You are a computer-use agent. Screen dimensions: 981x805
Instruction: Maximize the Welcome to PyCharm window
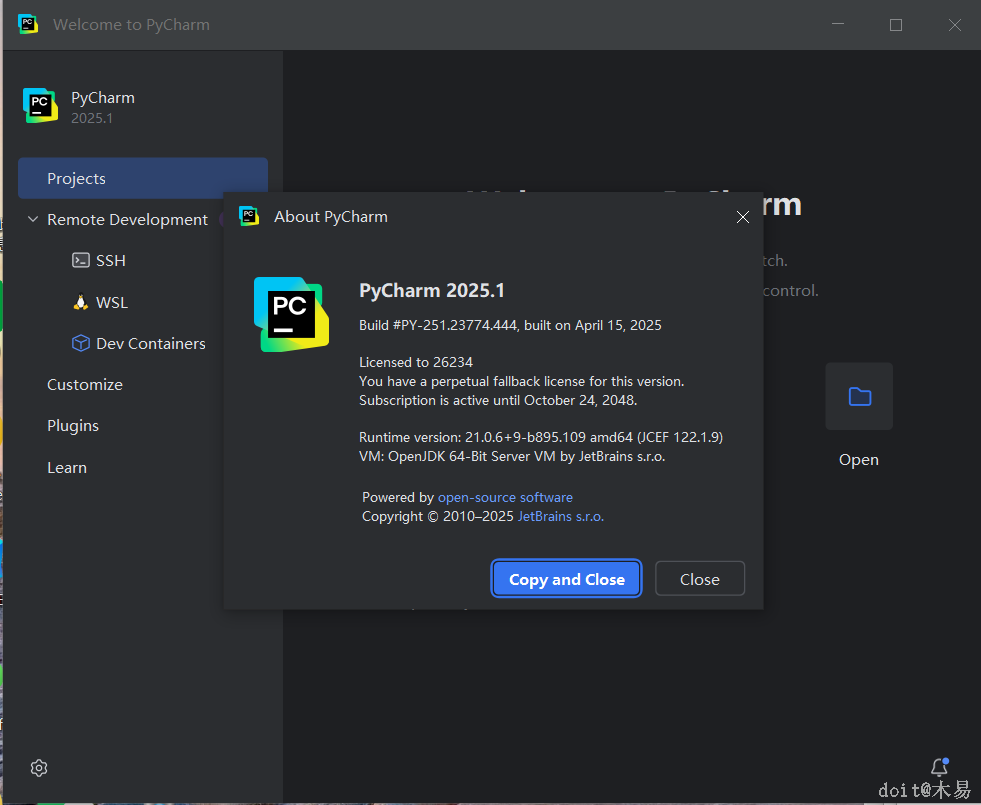[x=896, y=25]
